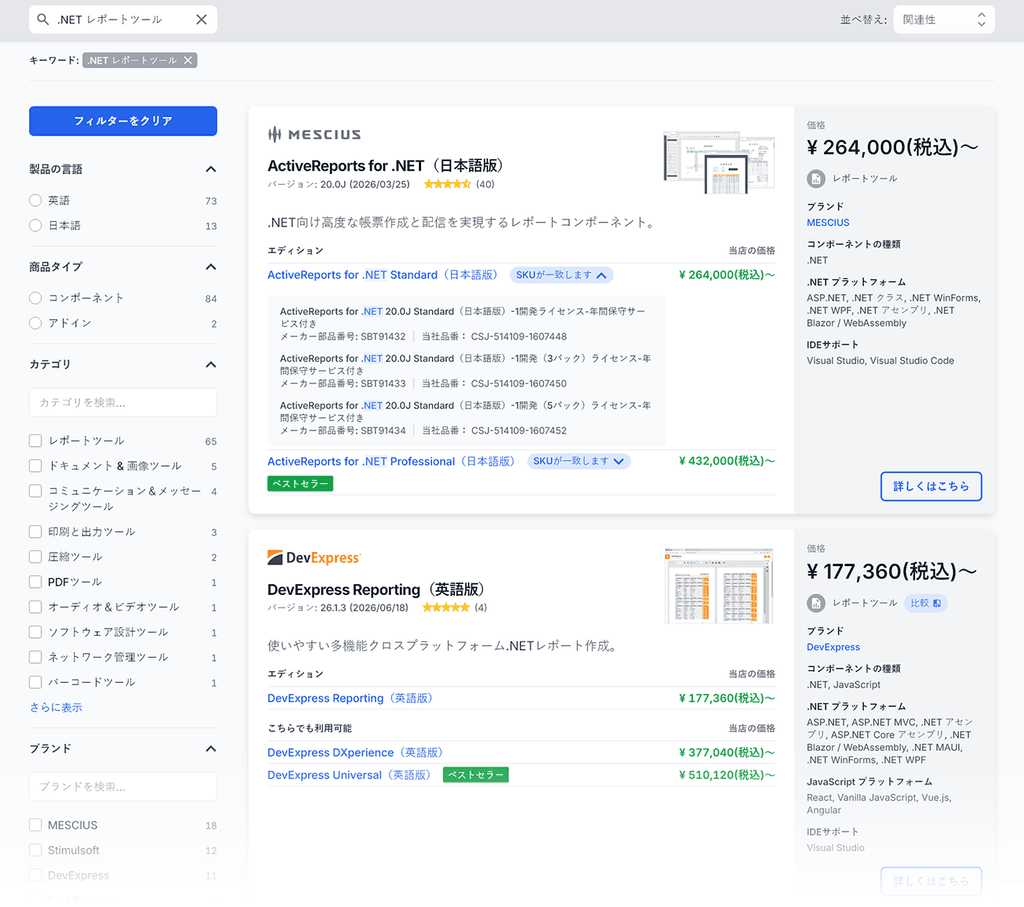Click SKU row with part SBT91433
The height and width of the screenshot is (907, 1024).
click(x=466, y=371)
